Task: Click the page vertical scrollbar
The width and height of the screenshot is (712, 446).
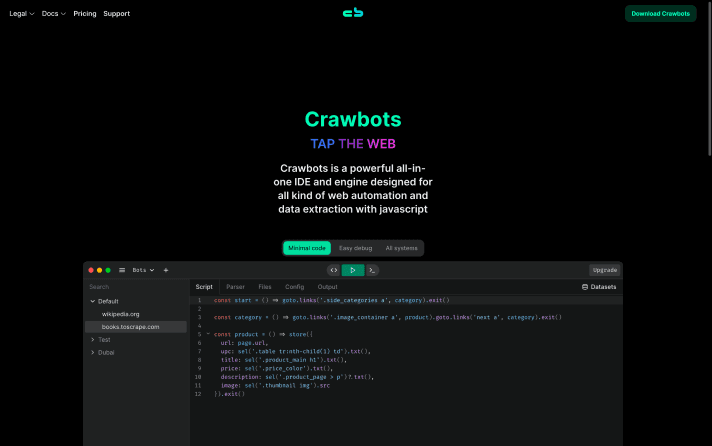Action: [x=709, y=78]
